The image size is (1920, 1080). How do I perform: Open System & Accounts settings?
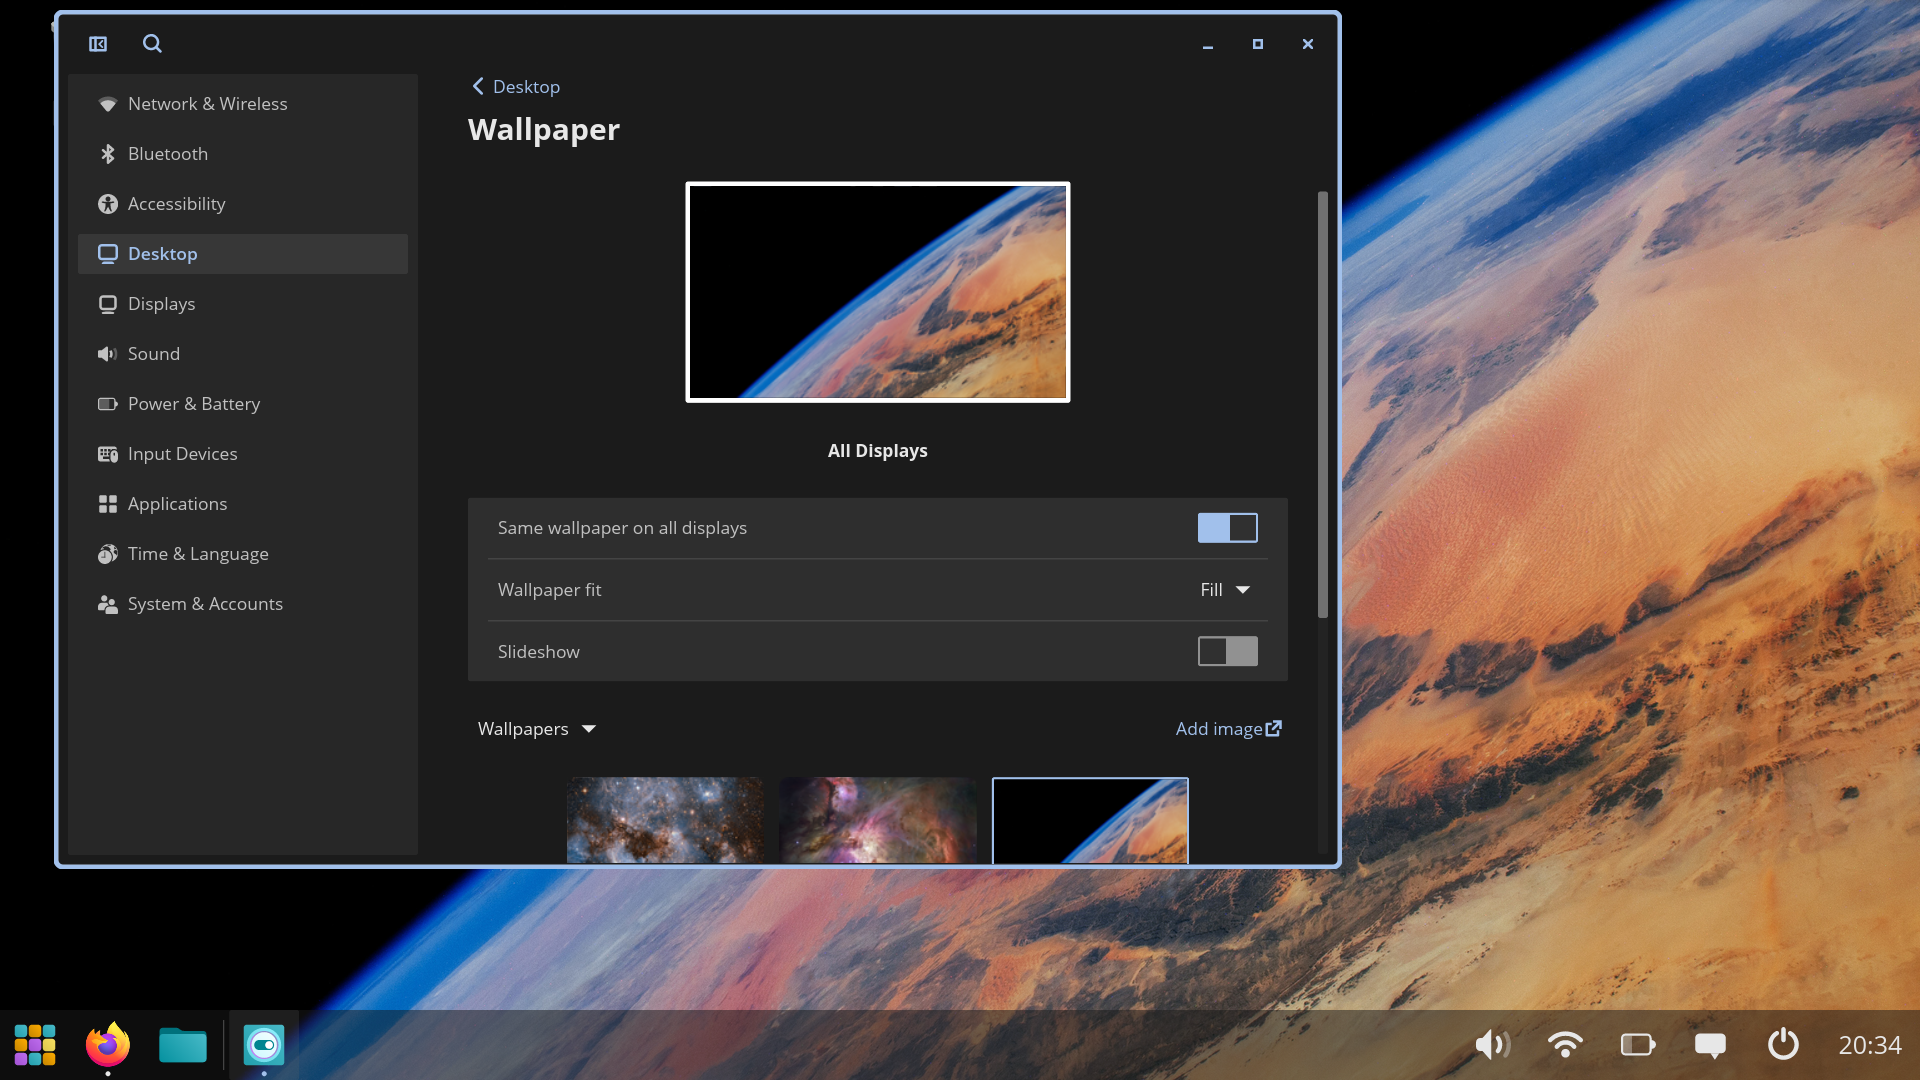(243, 604)
